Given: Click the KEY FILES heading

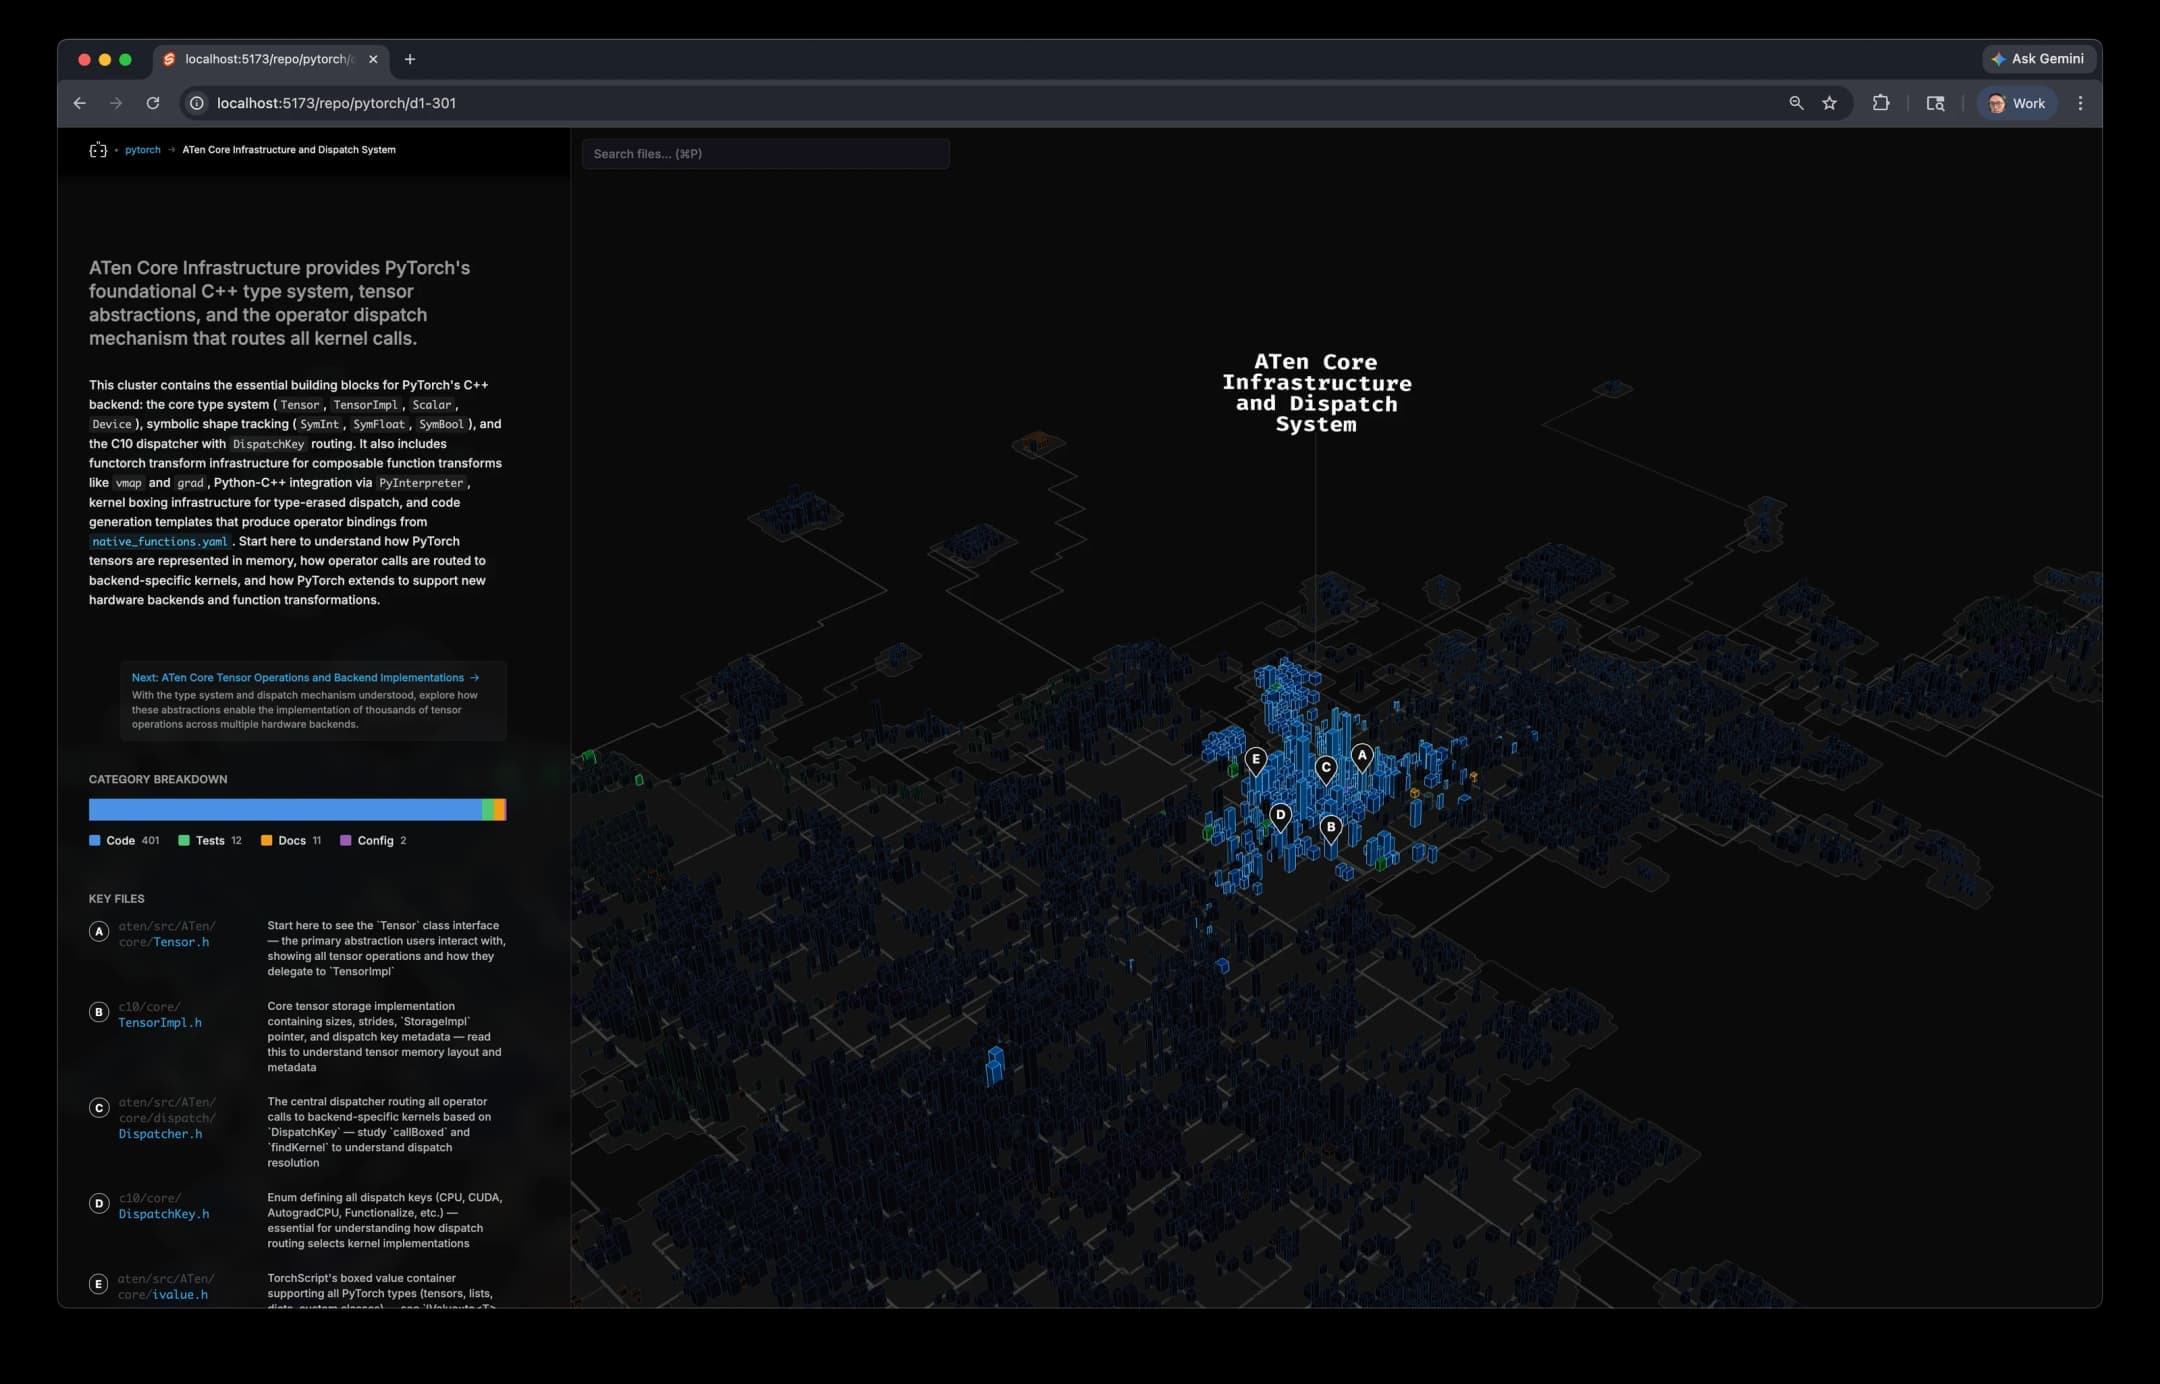Looking at the screenshot, I should click(116, 899).
